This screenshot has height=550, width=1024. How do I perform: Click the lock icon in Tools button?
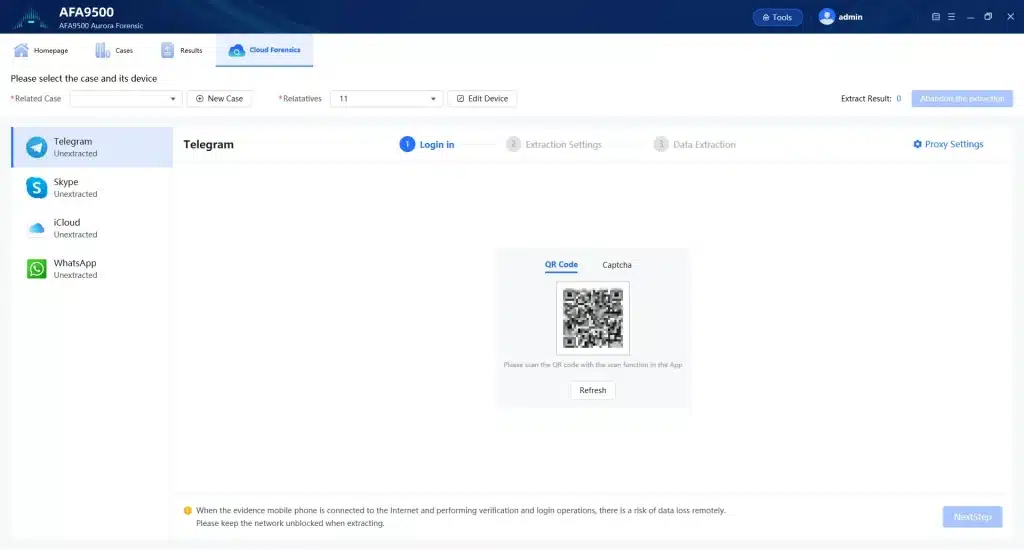click(765, 18)
